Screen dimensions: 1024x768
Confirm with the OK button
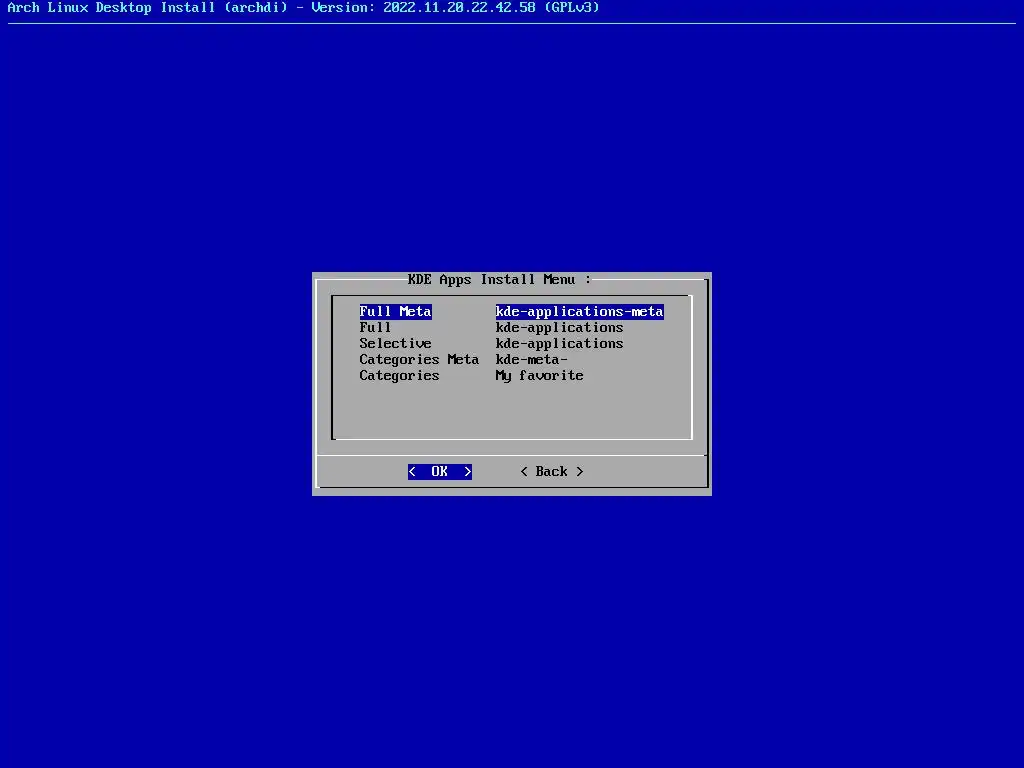click(x=440, y=472)
